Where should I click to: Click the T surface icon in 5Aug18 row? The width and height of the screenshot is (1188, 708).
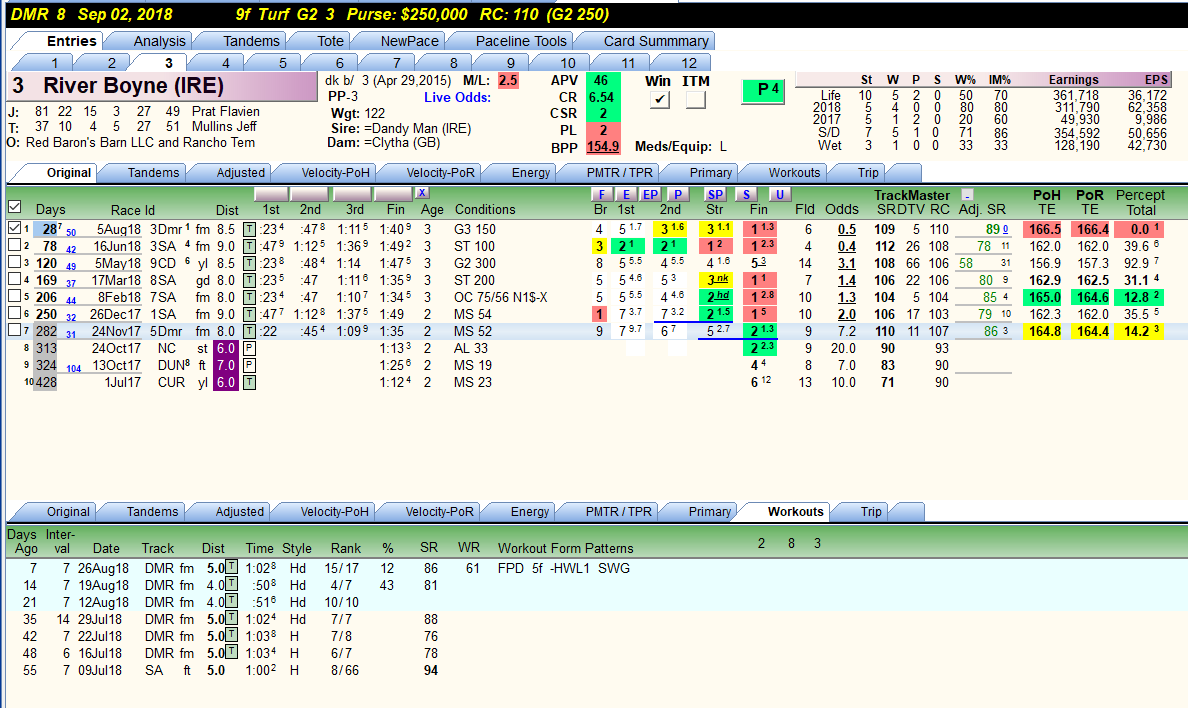249,230
